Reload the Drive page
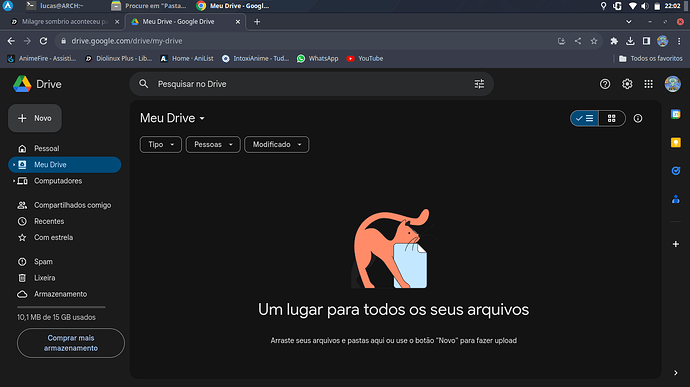The width and height of the screenshot is (690, 387). point(43,41)
